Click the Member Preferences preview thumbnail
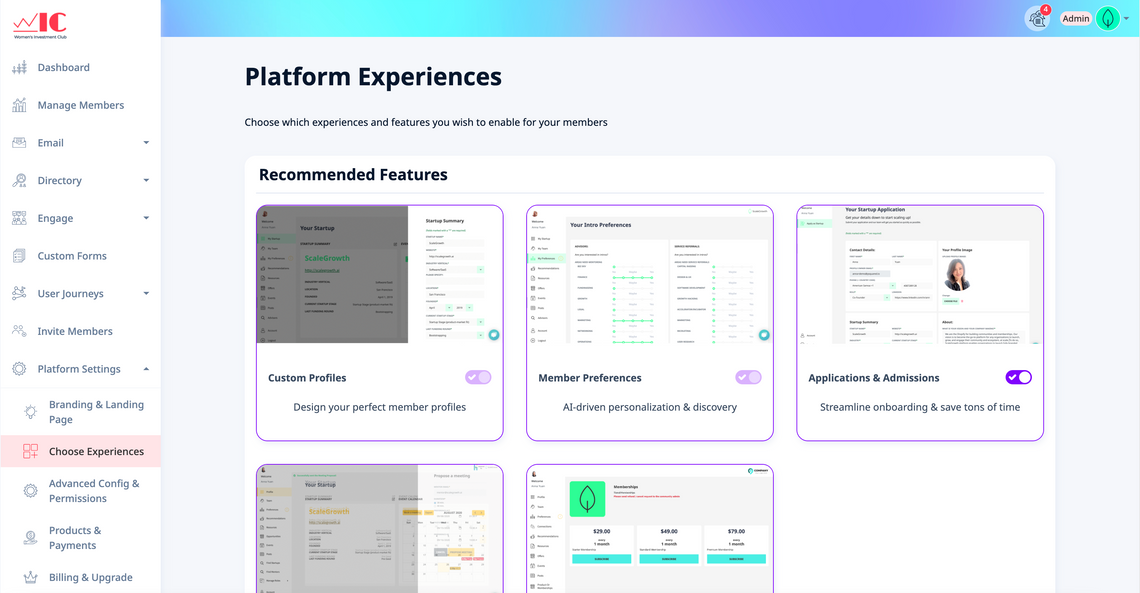 [650, 275]
